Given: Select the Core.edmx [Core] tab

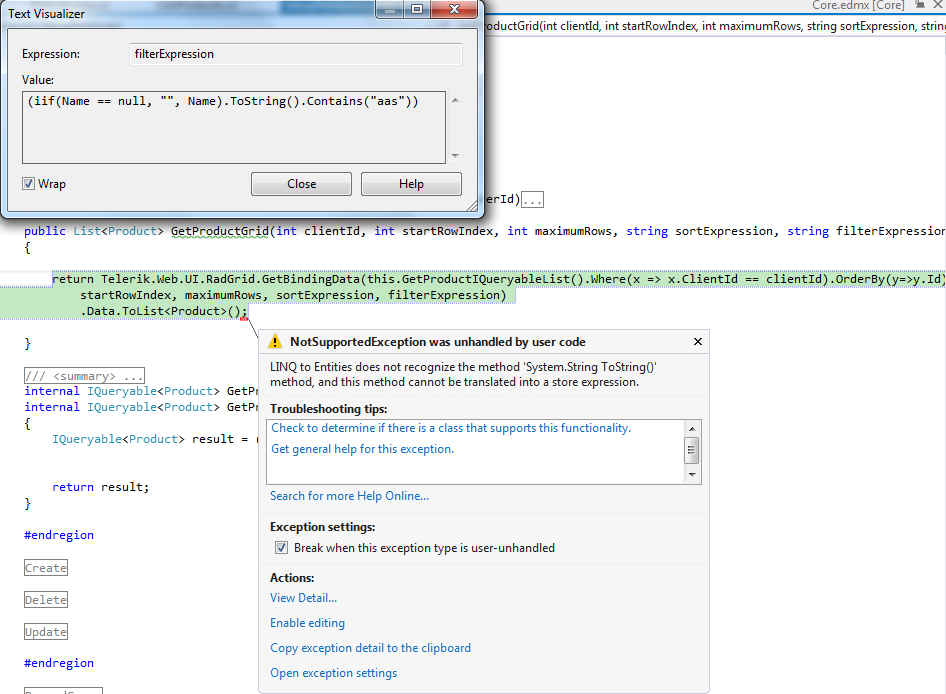Looking at the screenshot, I should pos(858,5).
